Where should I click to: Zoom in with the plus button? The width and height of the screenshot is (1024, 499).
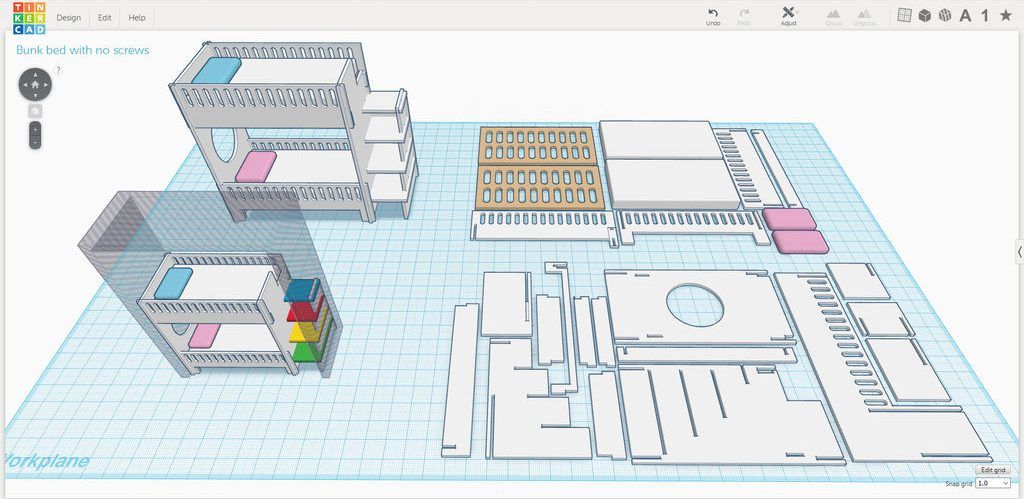(35, 129)
